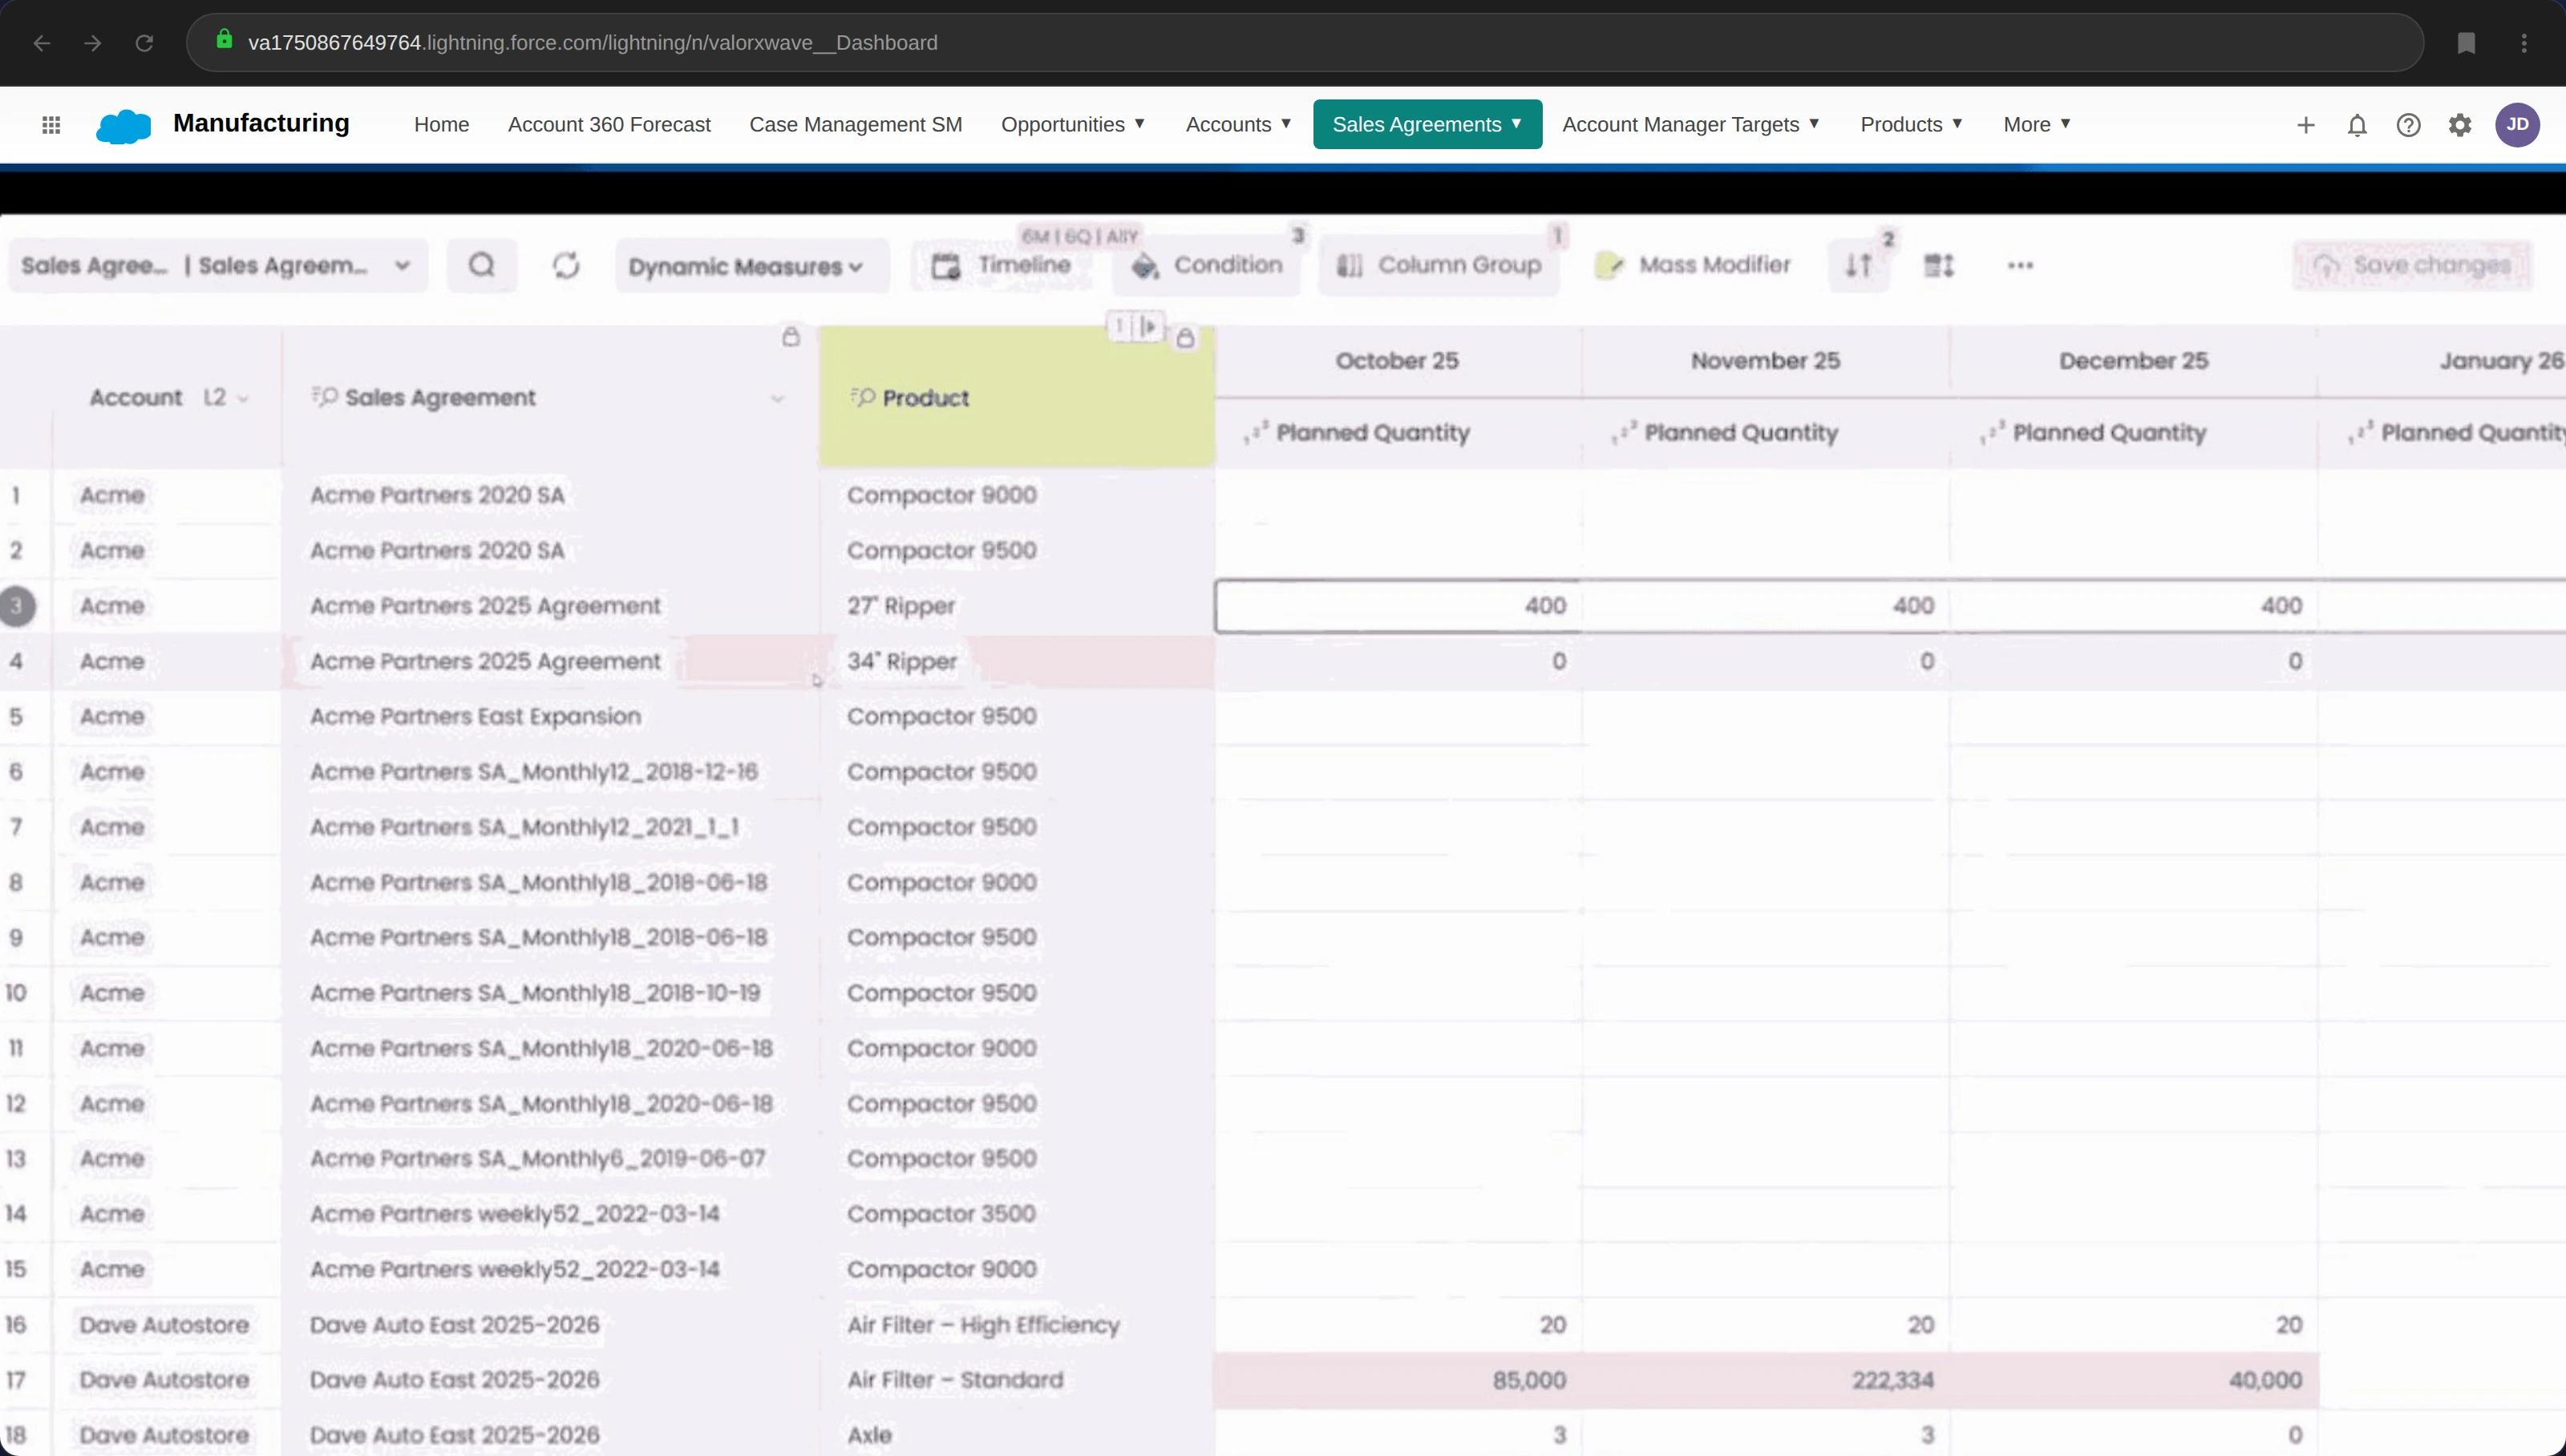
Task: Click Air Filter – High Efficiency product cell
Action: pos(1017,1325)
